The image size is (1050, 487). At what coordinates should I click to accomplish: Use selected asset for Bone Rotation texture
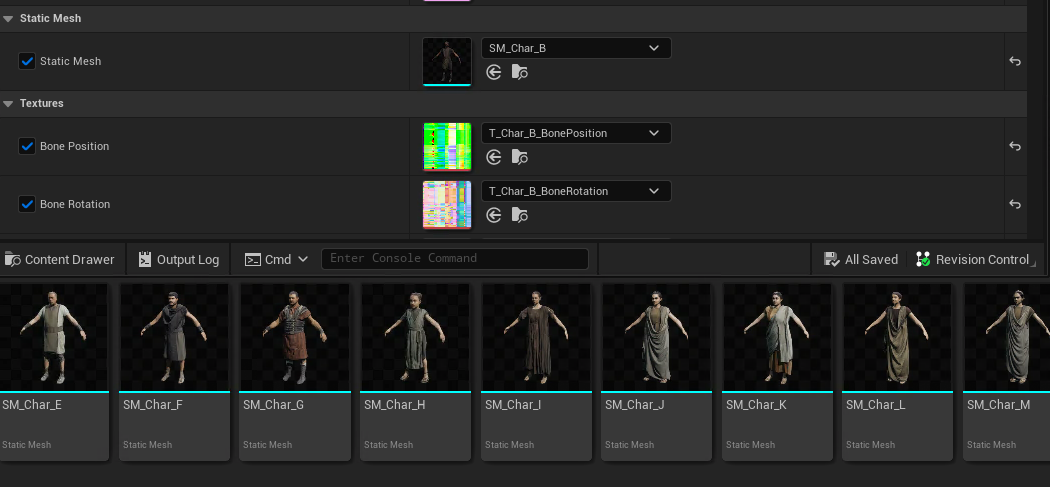click(x=493, y=215)
